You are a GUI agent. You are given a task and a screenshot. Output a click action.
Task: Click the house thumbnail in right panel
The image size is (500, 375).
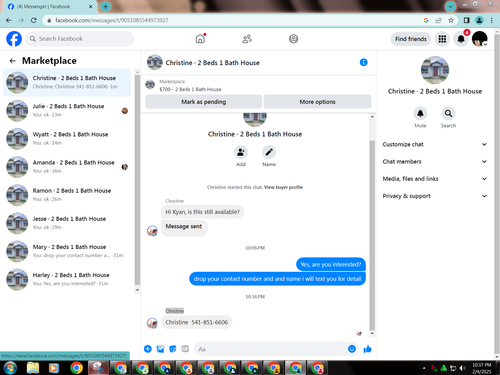coord(435,70)
